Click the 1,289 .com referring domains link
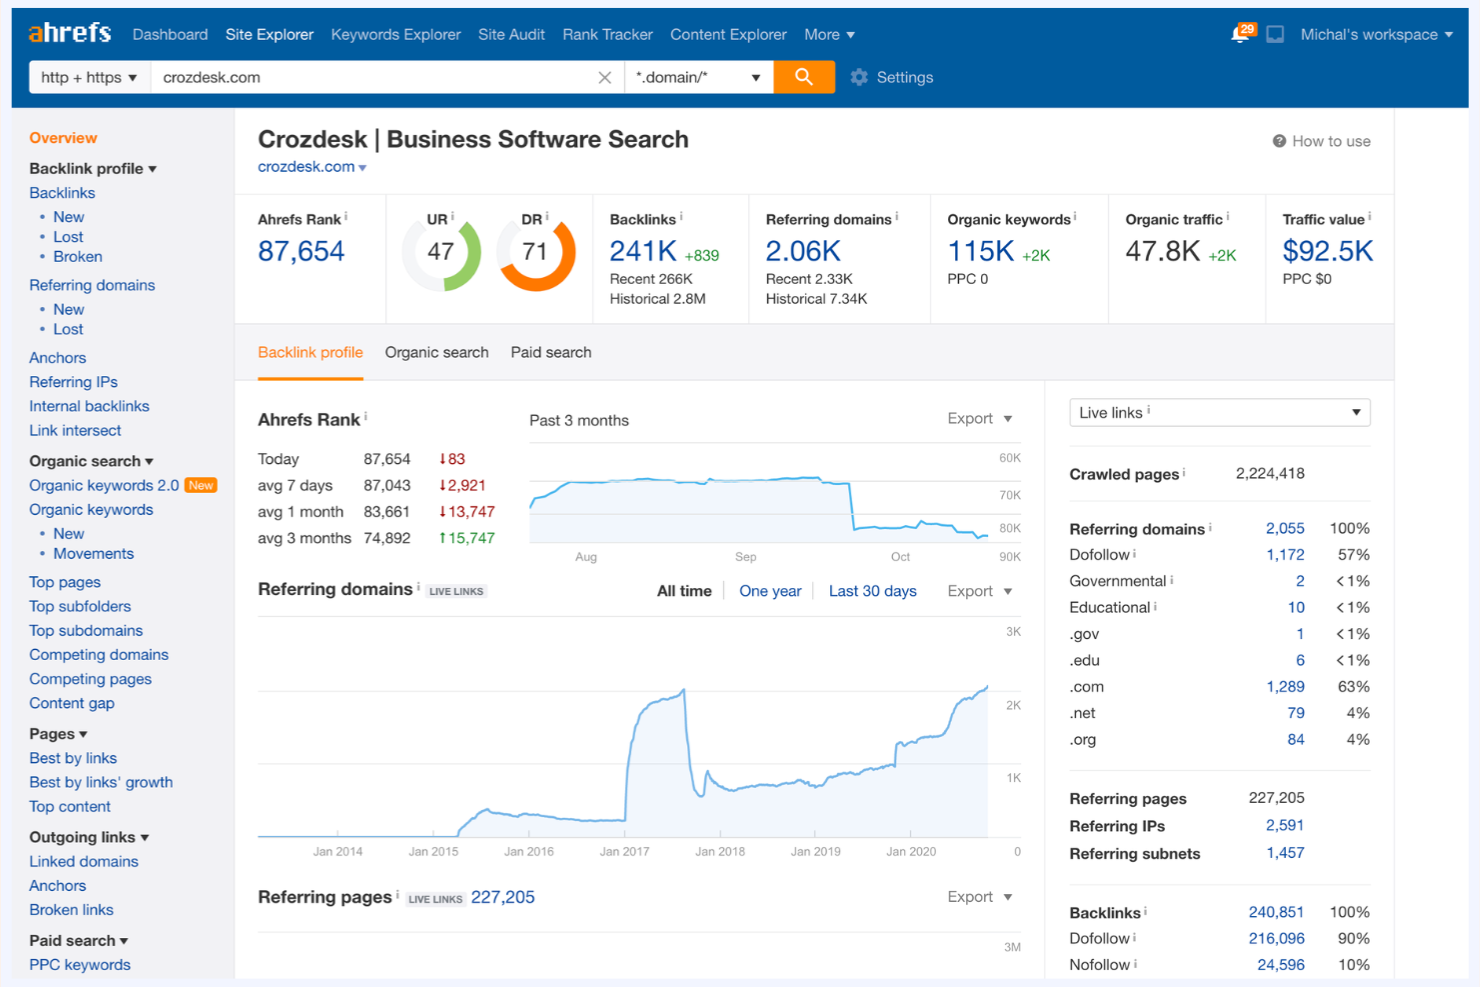Screen dimensions: 1480x987 (1285, 686)
